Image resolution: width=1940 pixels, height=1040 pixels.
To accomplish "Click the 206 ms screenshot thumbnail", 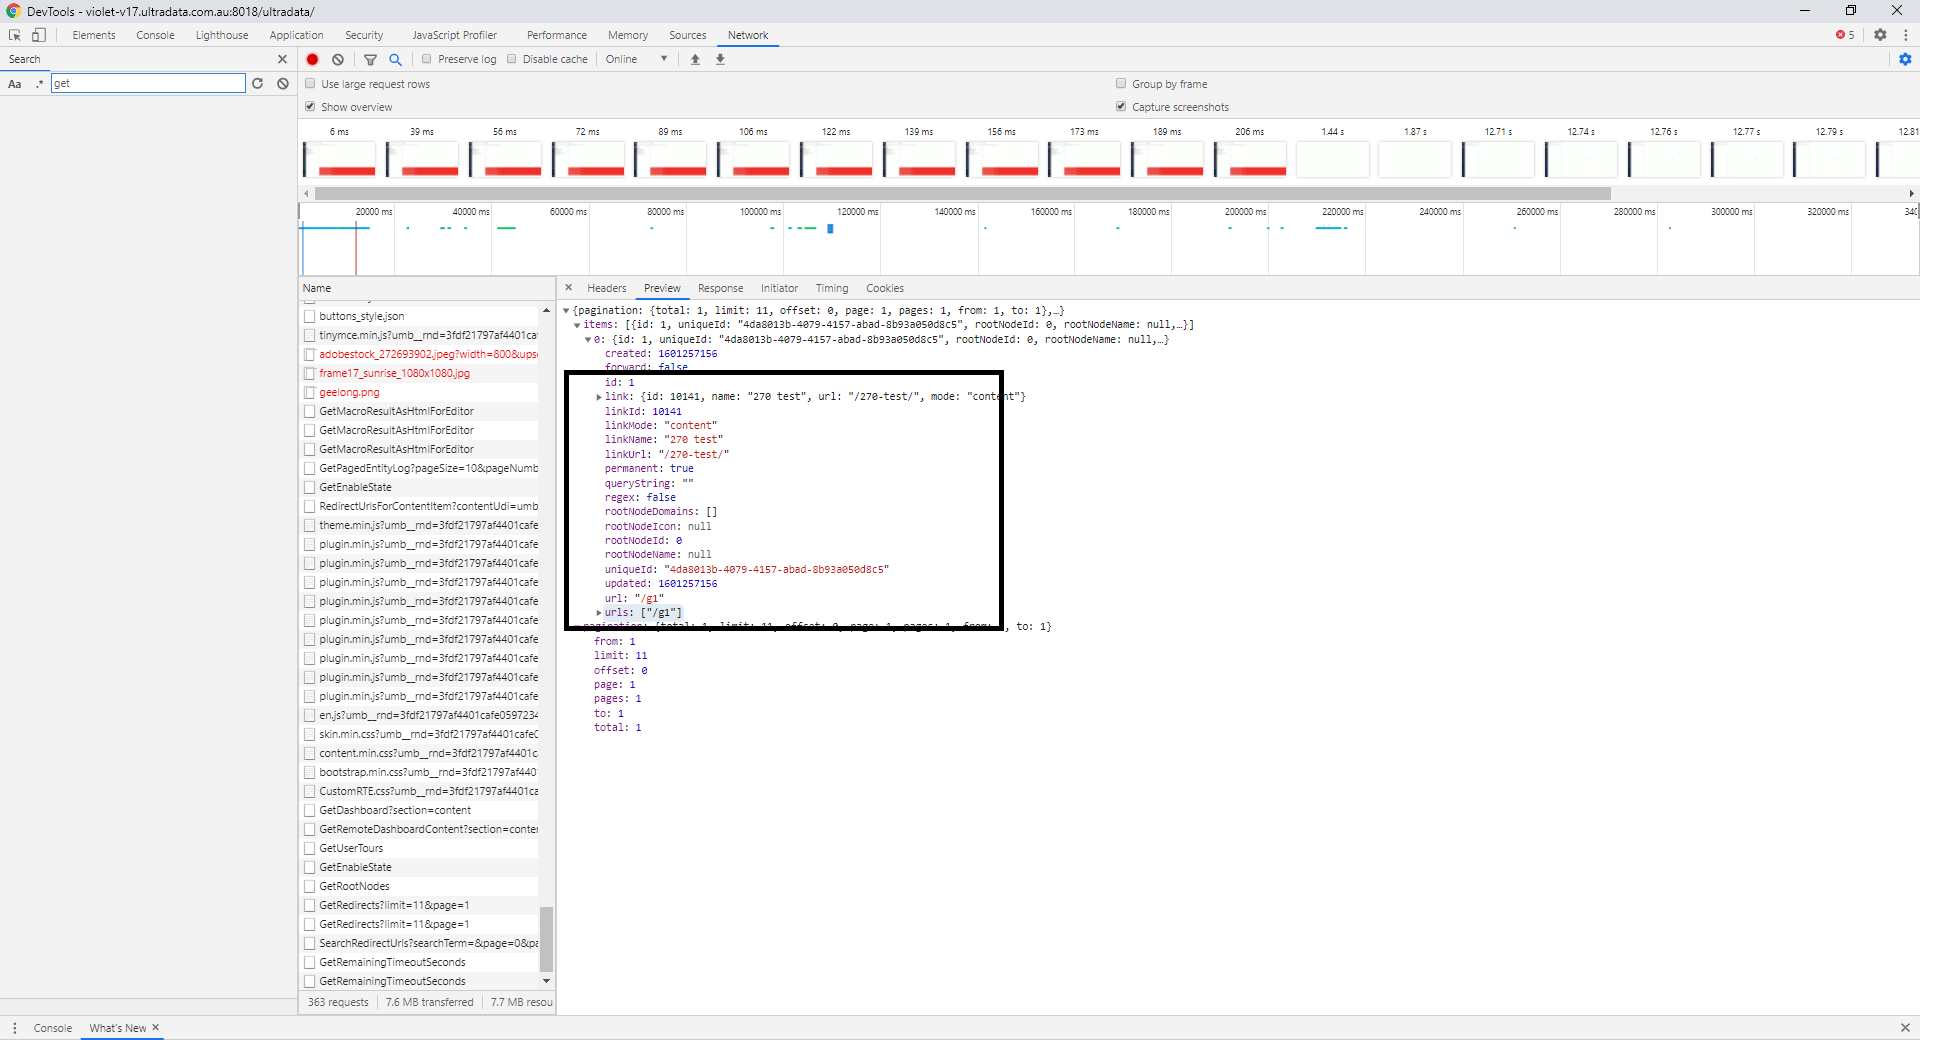I will click(x=1250, y=159).
